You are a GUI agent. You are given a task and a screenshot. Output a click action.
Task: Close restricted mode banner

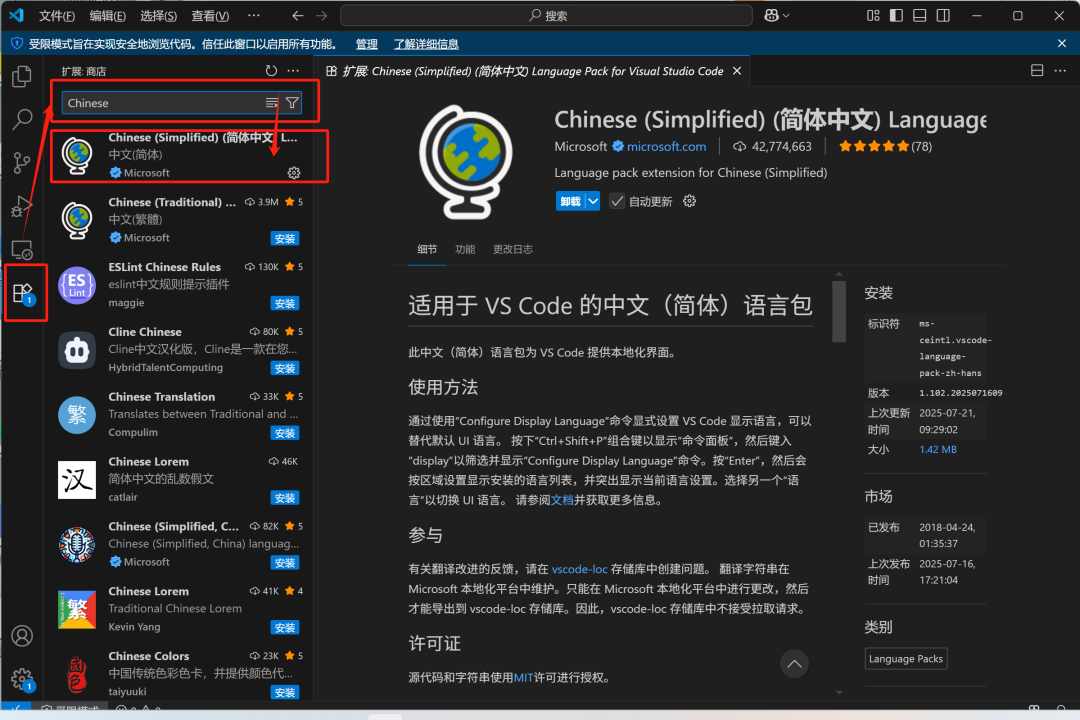click(x=1061, y=43)
